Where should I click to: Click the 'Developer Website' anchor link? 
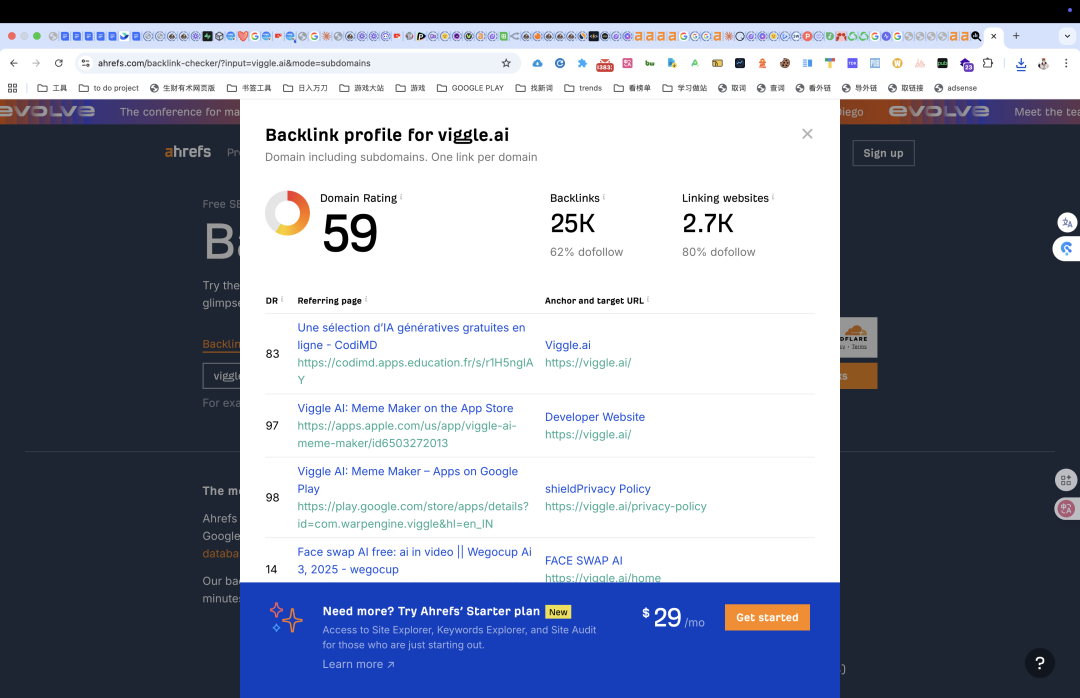click(x=595, y=417)
